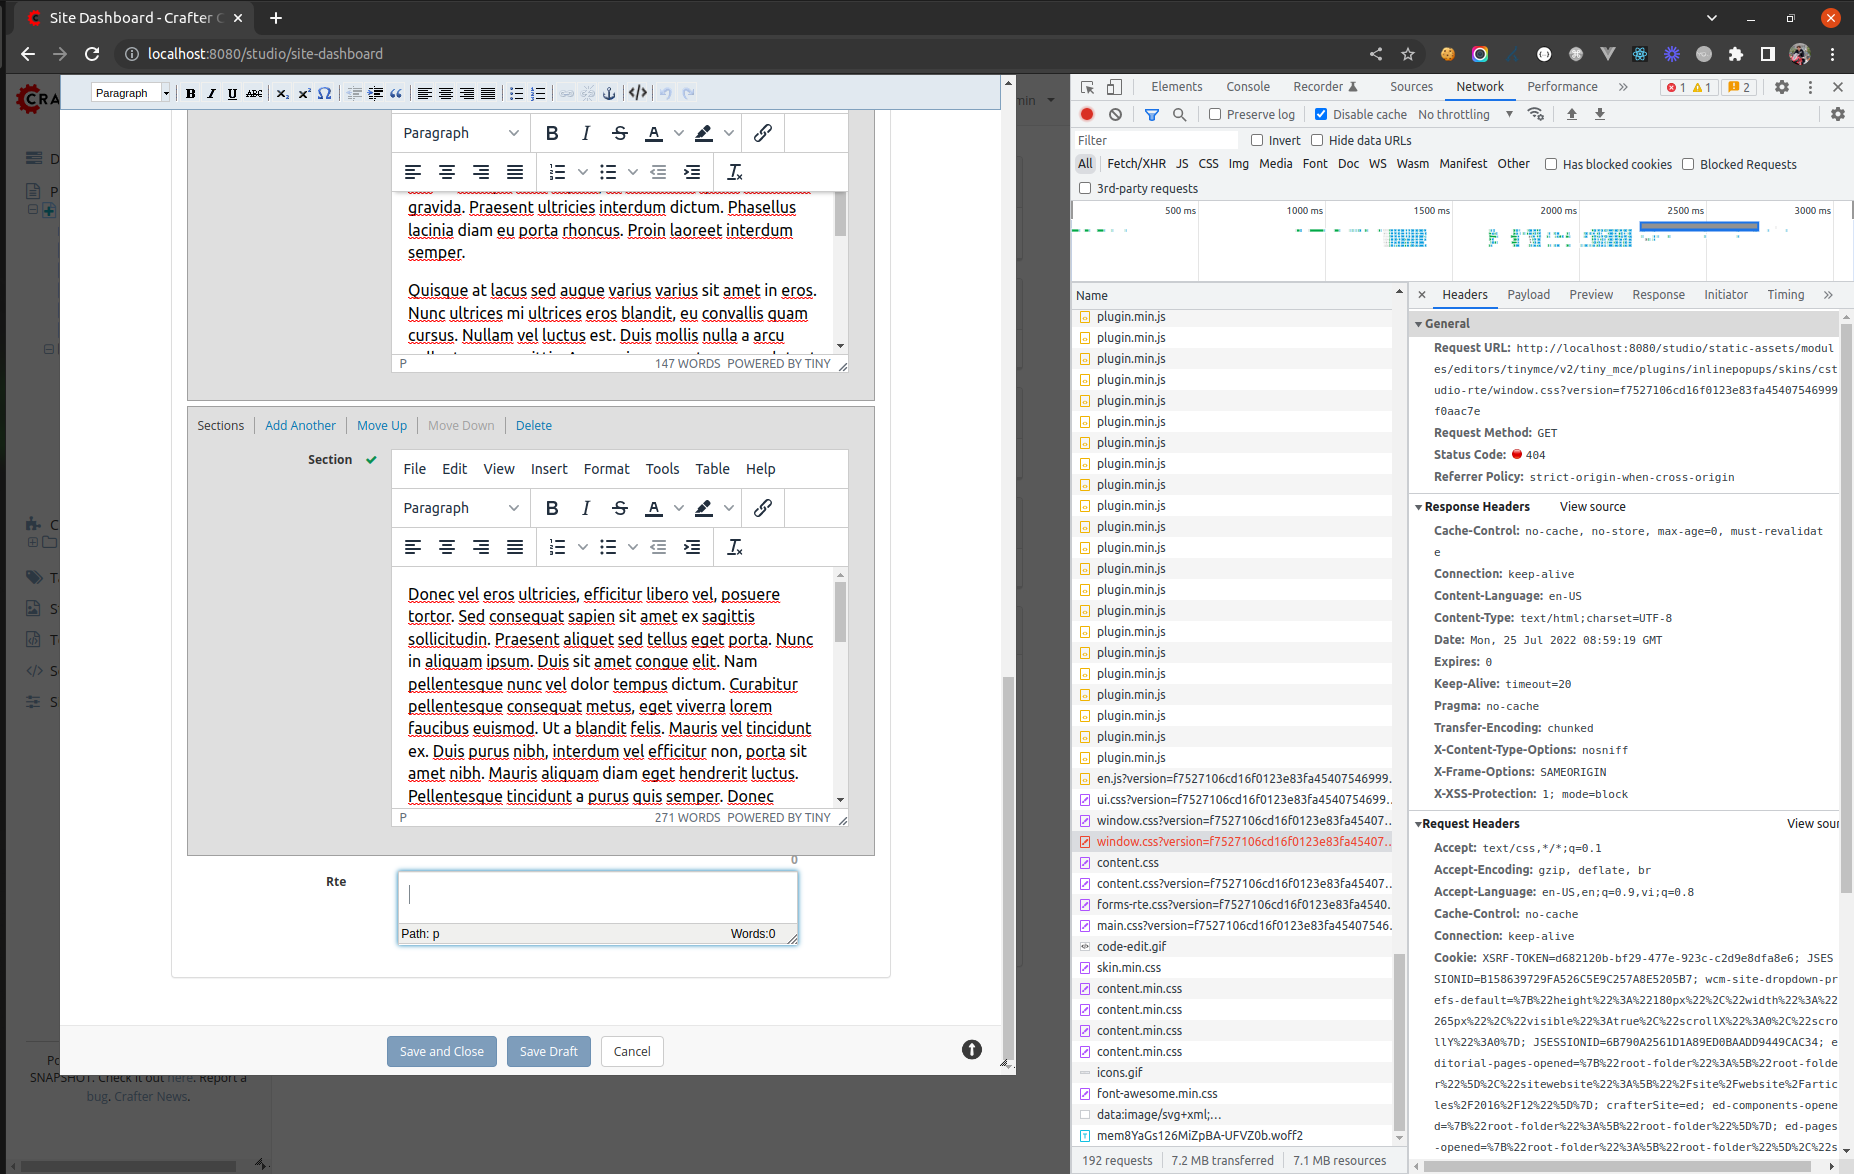Check the Blocked Requests checkbox
This screenshot has width=1854, height=1174.
1688,164
